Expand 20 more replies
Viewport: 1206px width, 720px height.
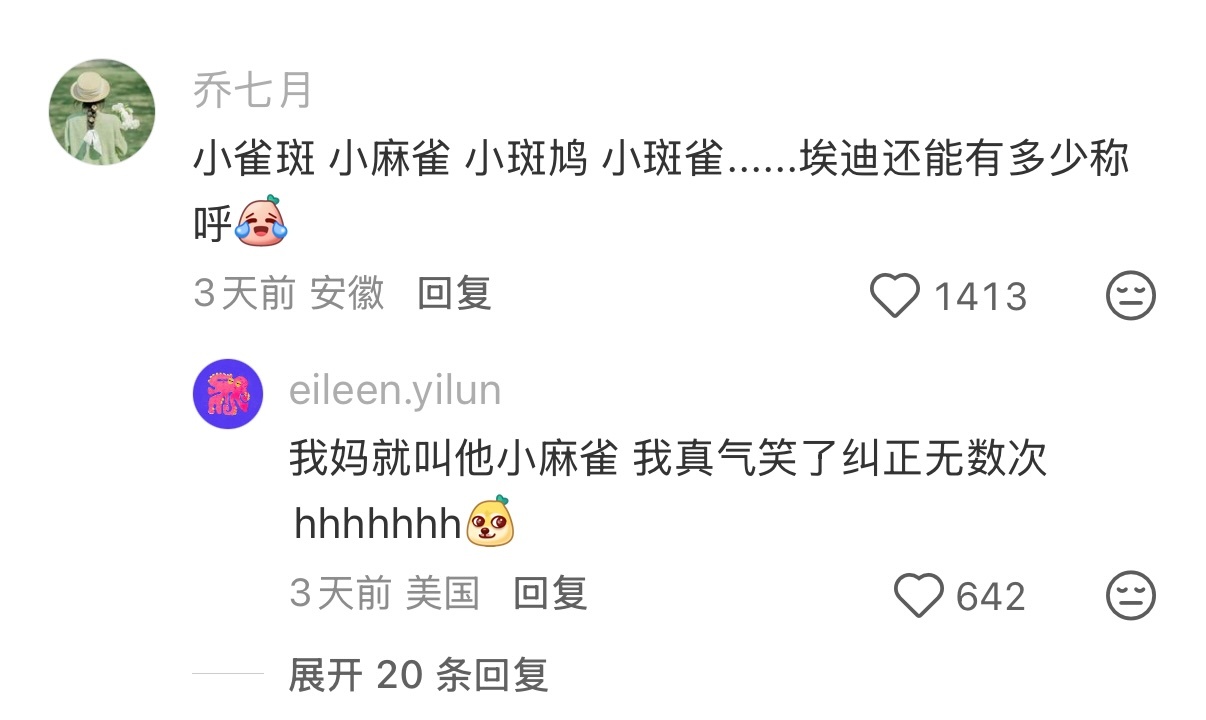pyautogui.click(x=418, y=675)
